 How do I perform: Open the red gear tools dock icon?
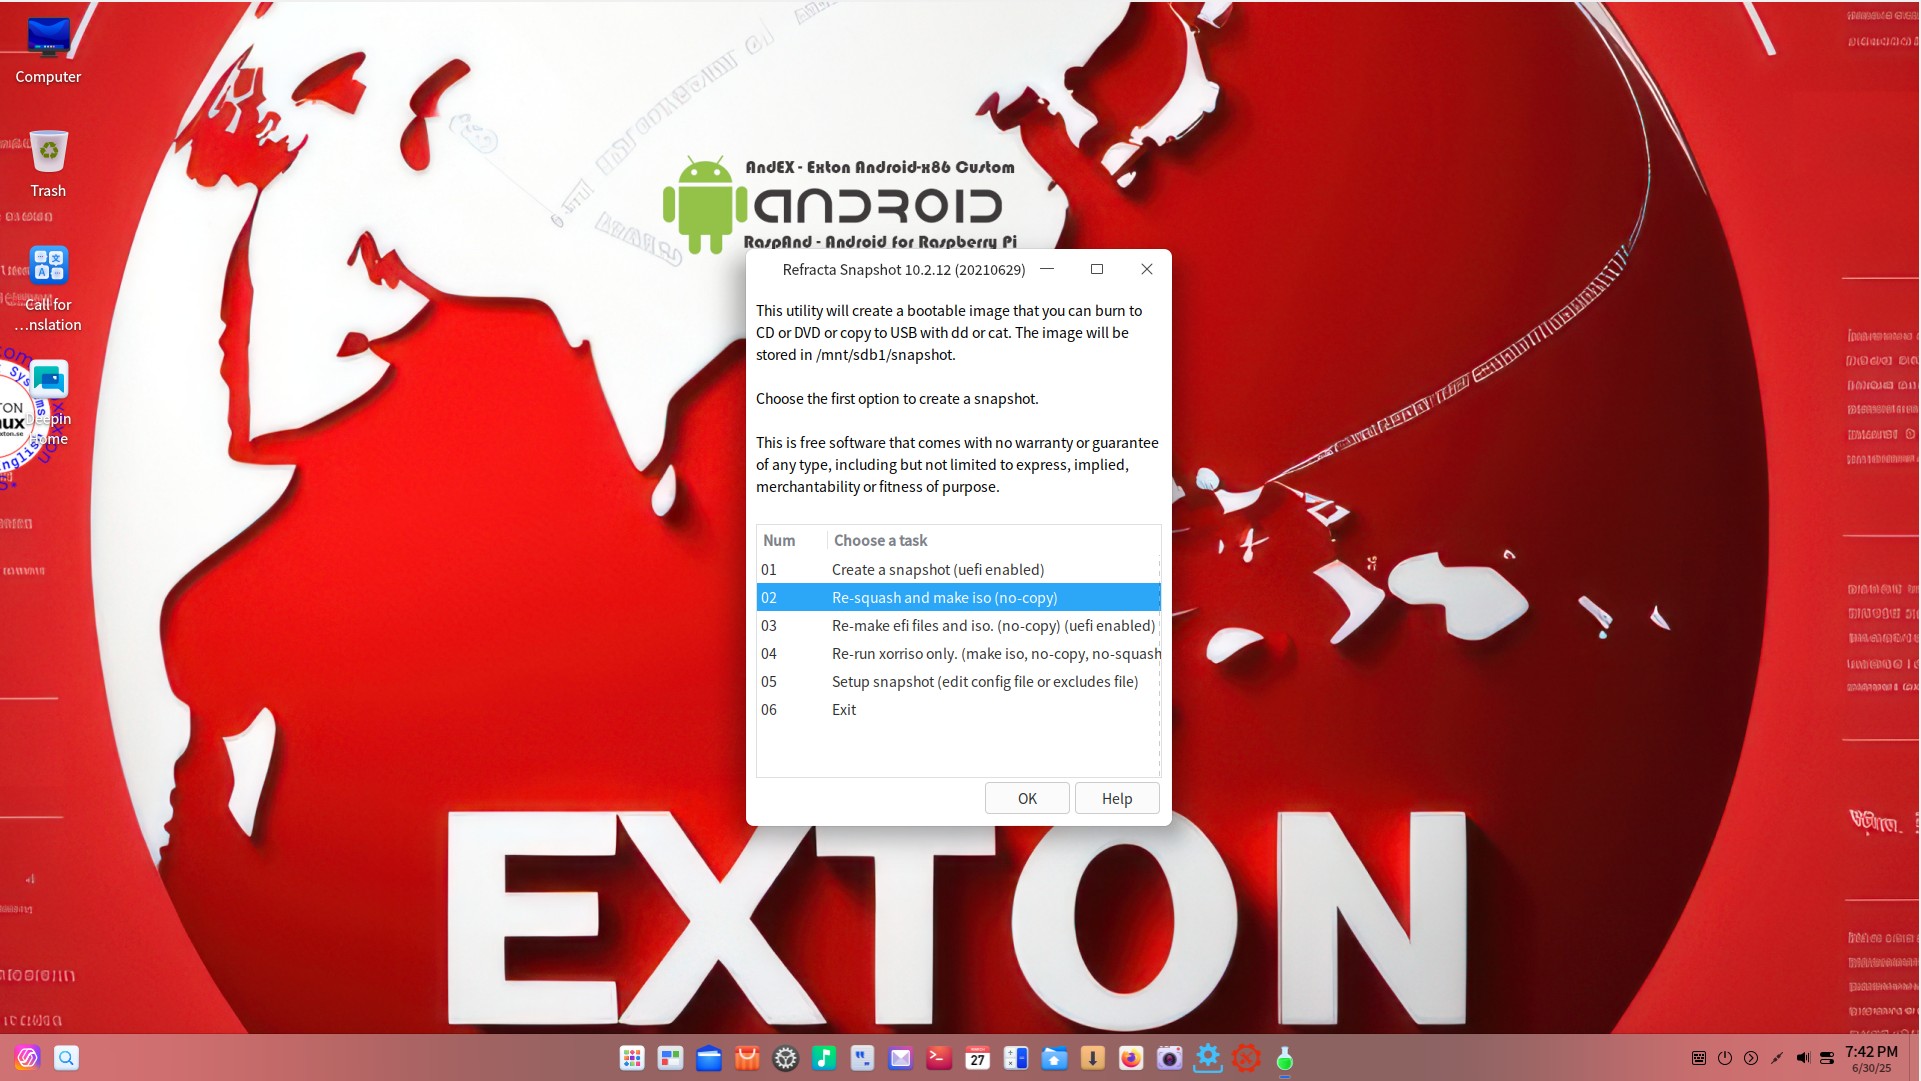pyautogui.click(x=1246, y=1058)
